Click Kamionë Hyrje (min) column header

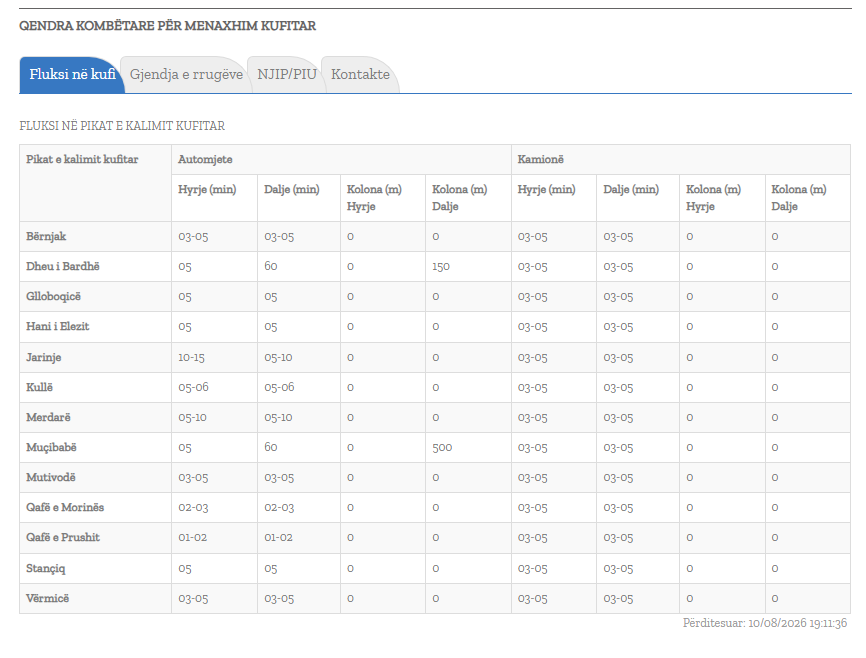tap(546, 189)
